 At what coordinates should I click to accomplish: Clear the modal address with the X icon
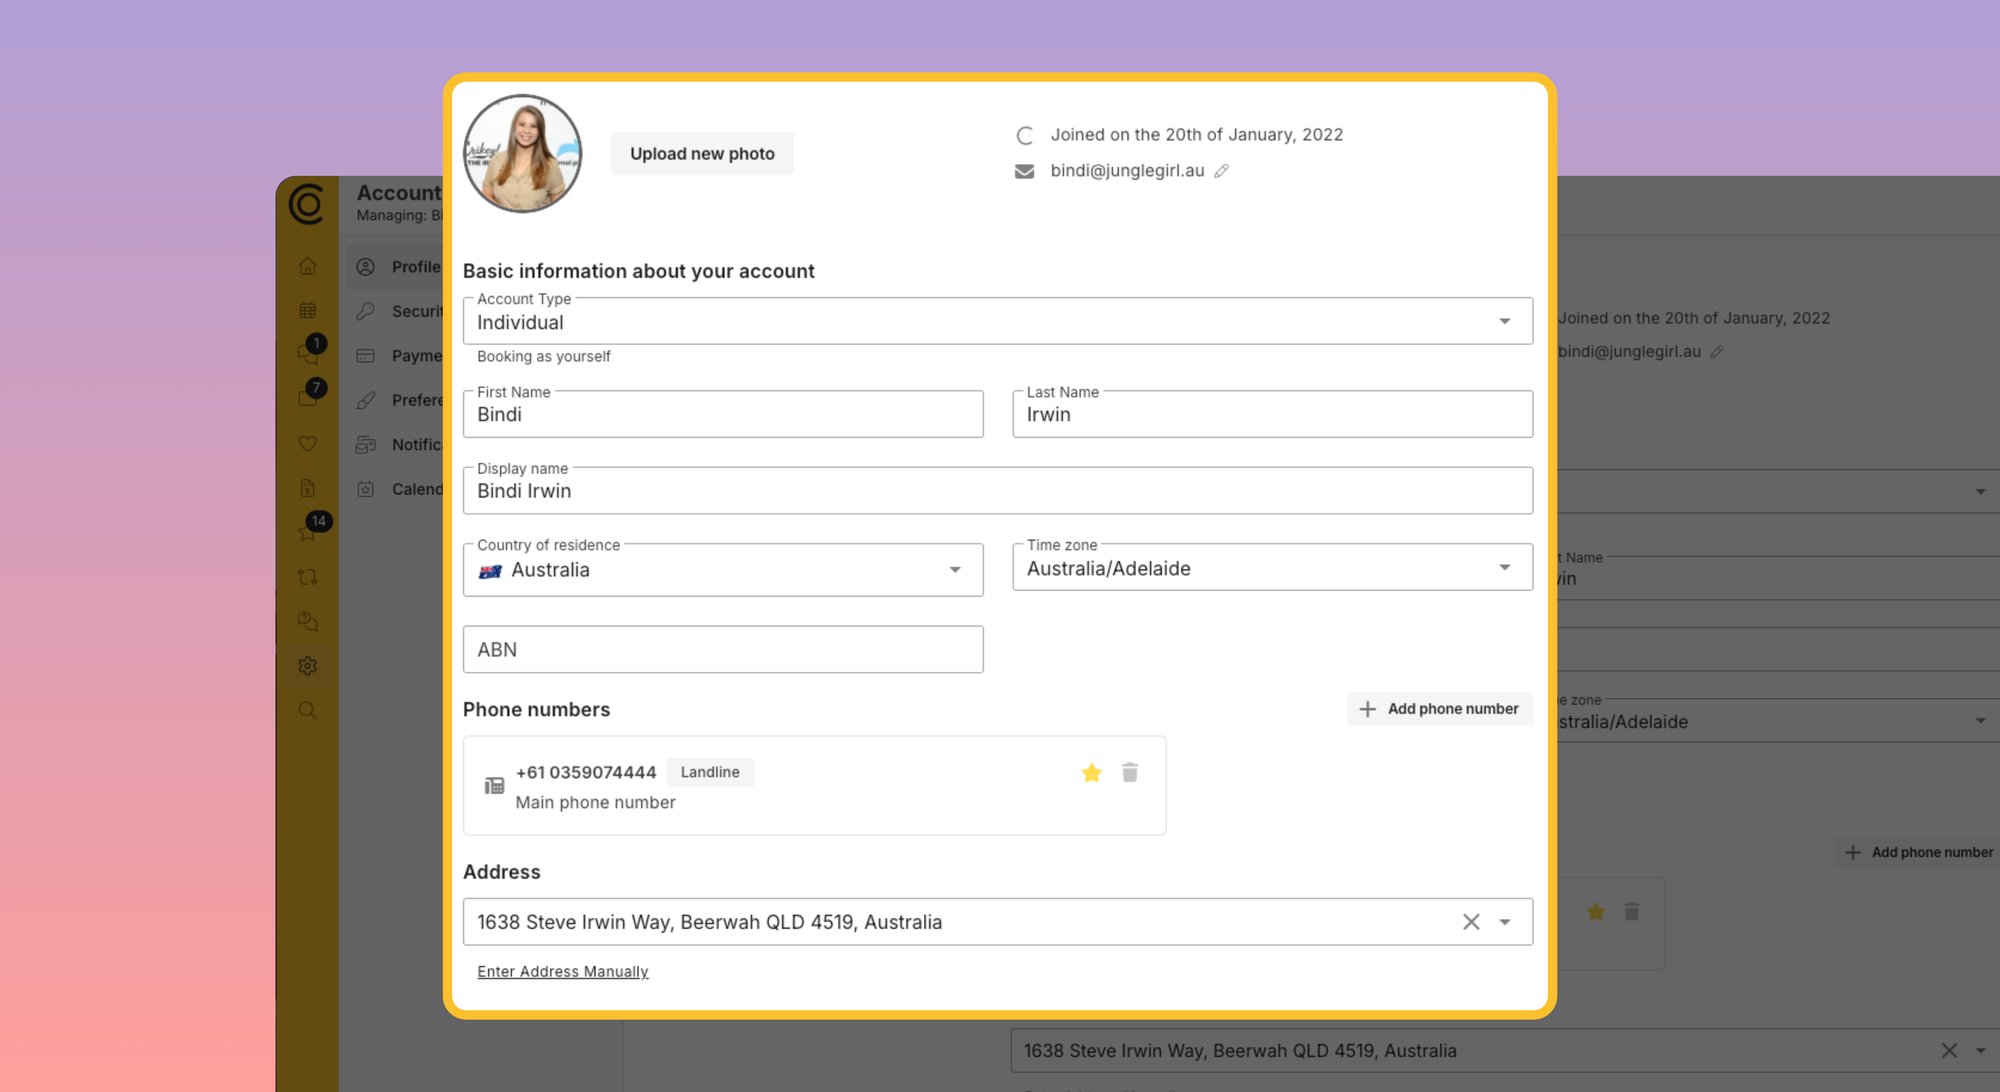pyautogui.click(x=1471, y=922)
